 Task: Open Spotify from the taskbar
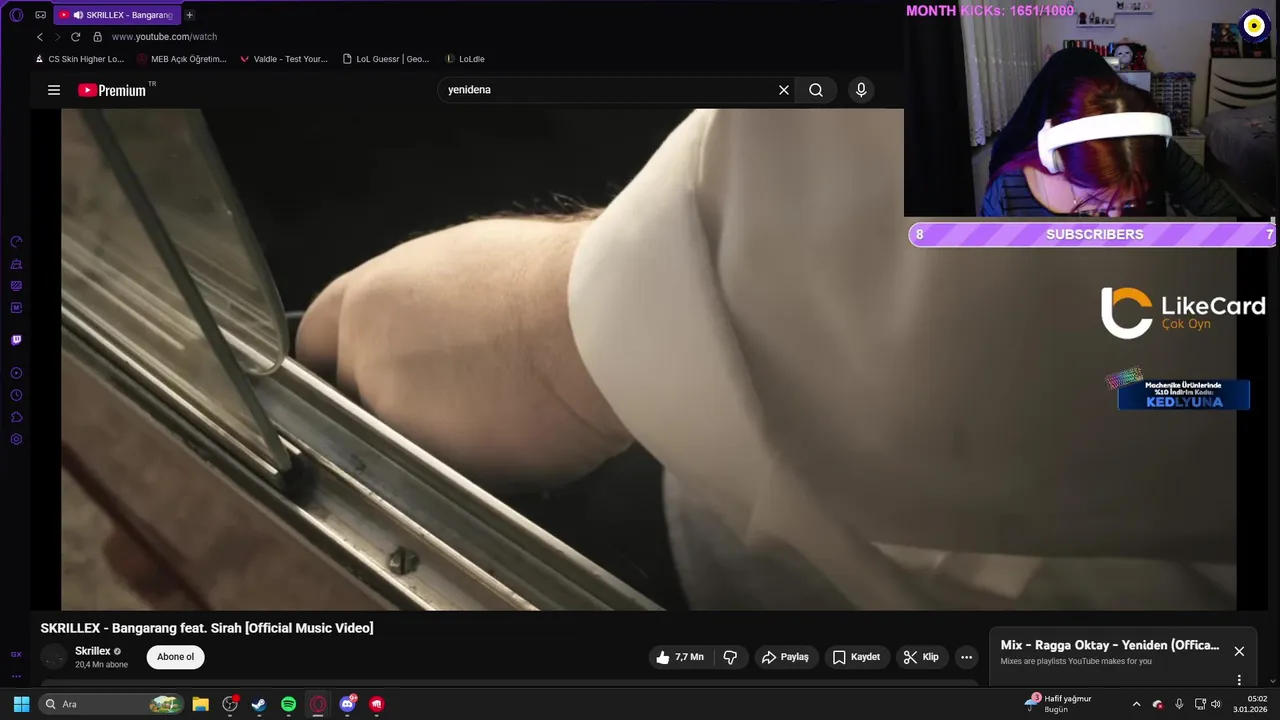click(288, 704)
